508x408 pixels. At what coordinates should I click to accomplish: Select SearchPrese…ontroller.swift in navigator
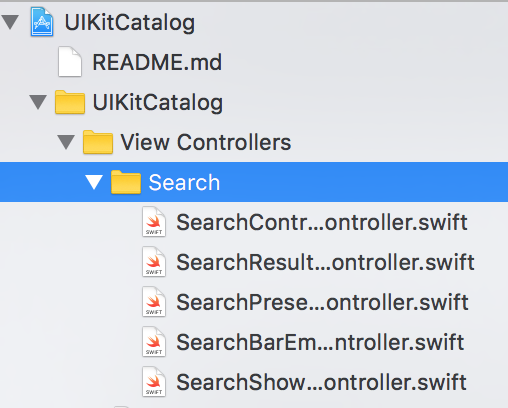pyautogui.click(x=322, y=302)
